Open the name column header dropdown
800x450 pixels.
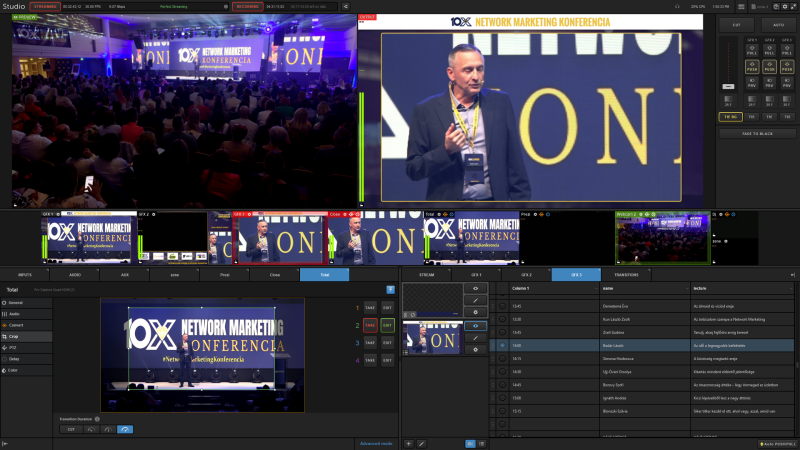[x=687, y=288]
